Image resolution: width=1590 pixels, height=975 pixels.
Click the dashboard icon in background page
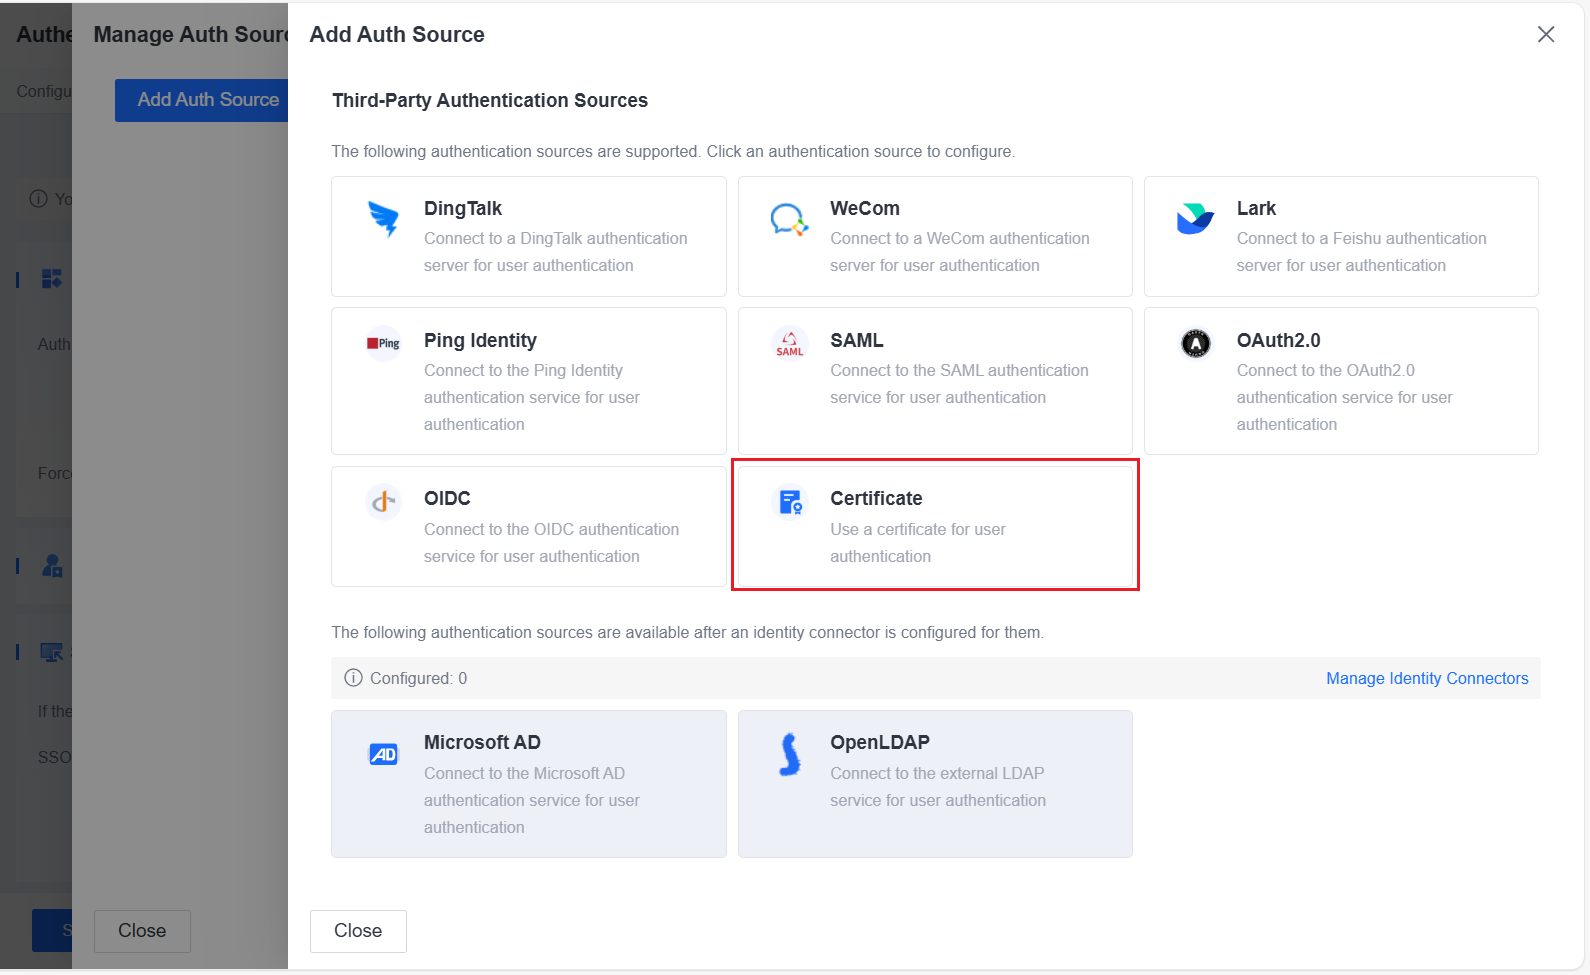pos(52,278)
